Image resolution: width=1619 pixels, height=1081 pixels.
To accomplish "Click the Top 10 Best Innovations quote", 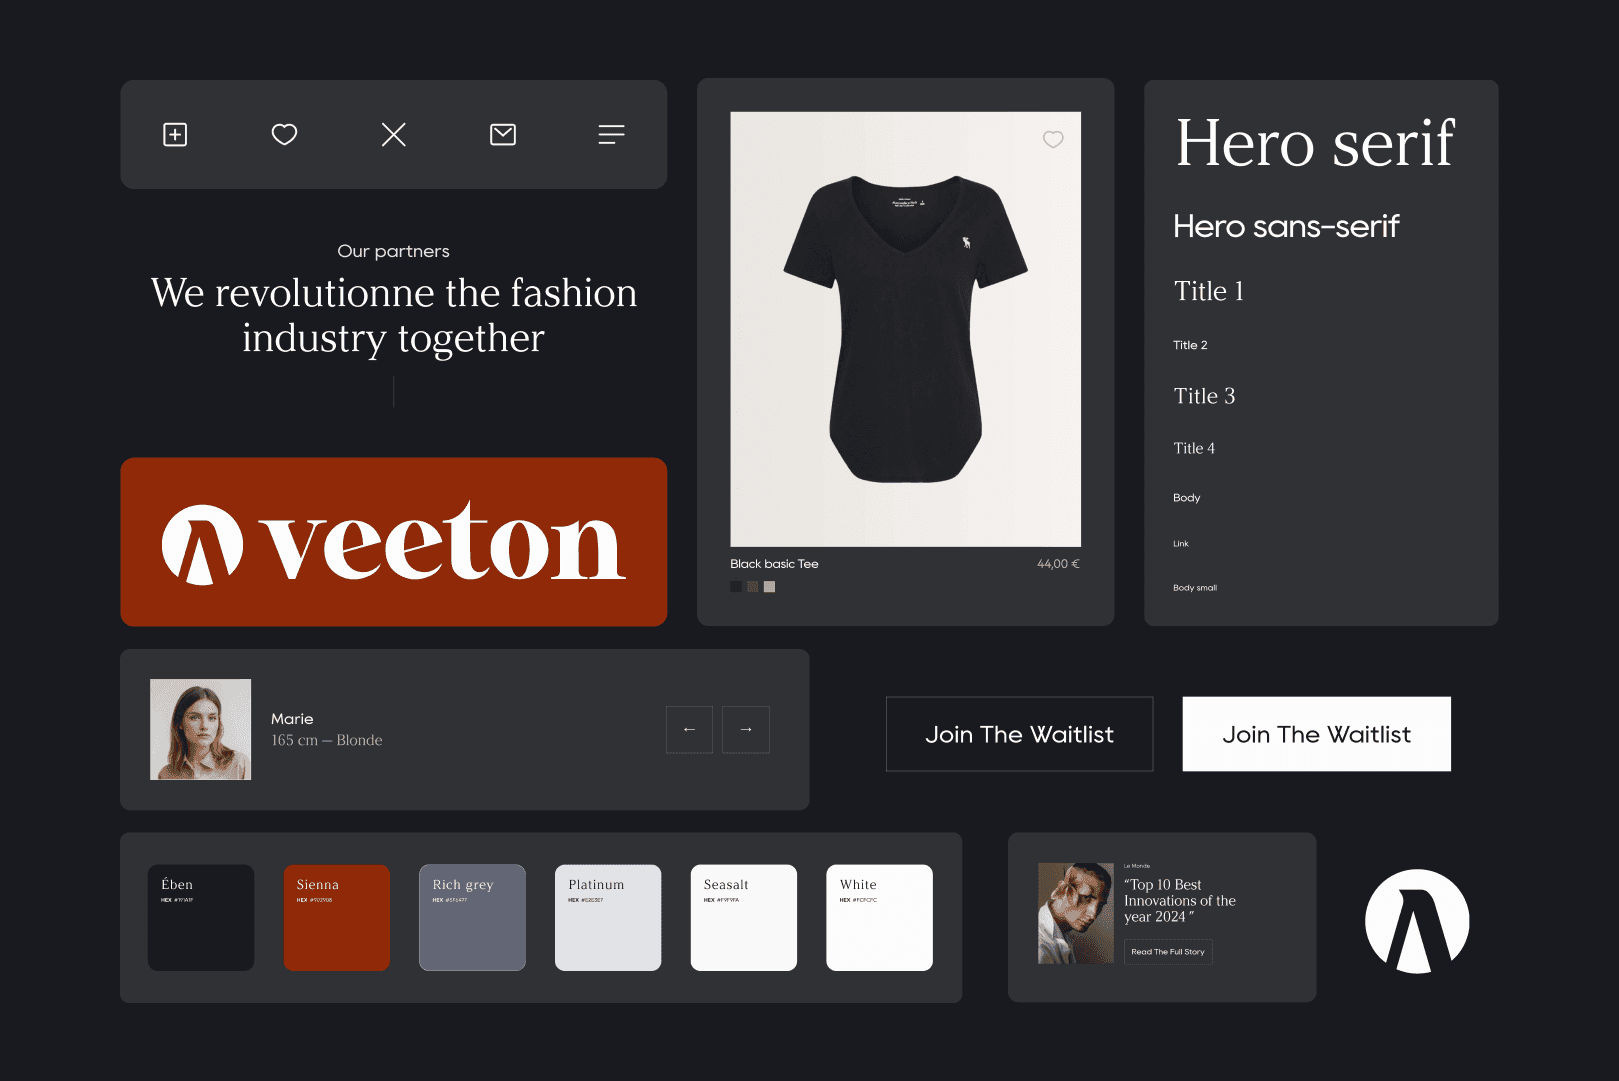I will click(x=1180, y=901).
